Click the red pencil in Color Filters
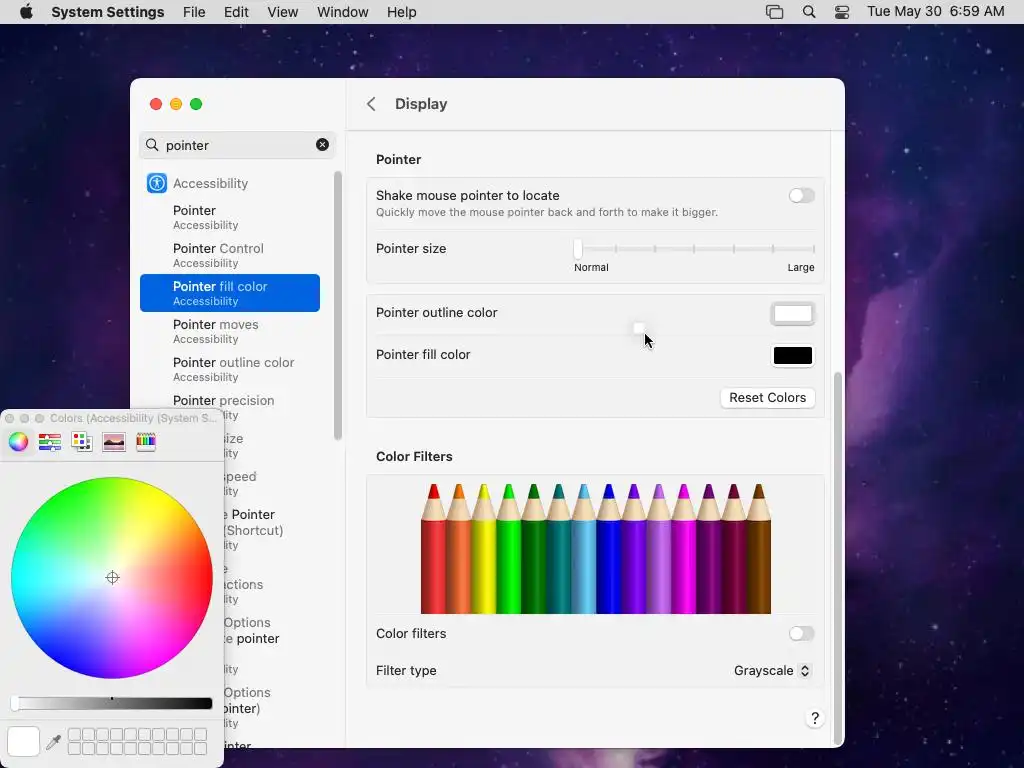 [434, 549]
